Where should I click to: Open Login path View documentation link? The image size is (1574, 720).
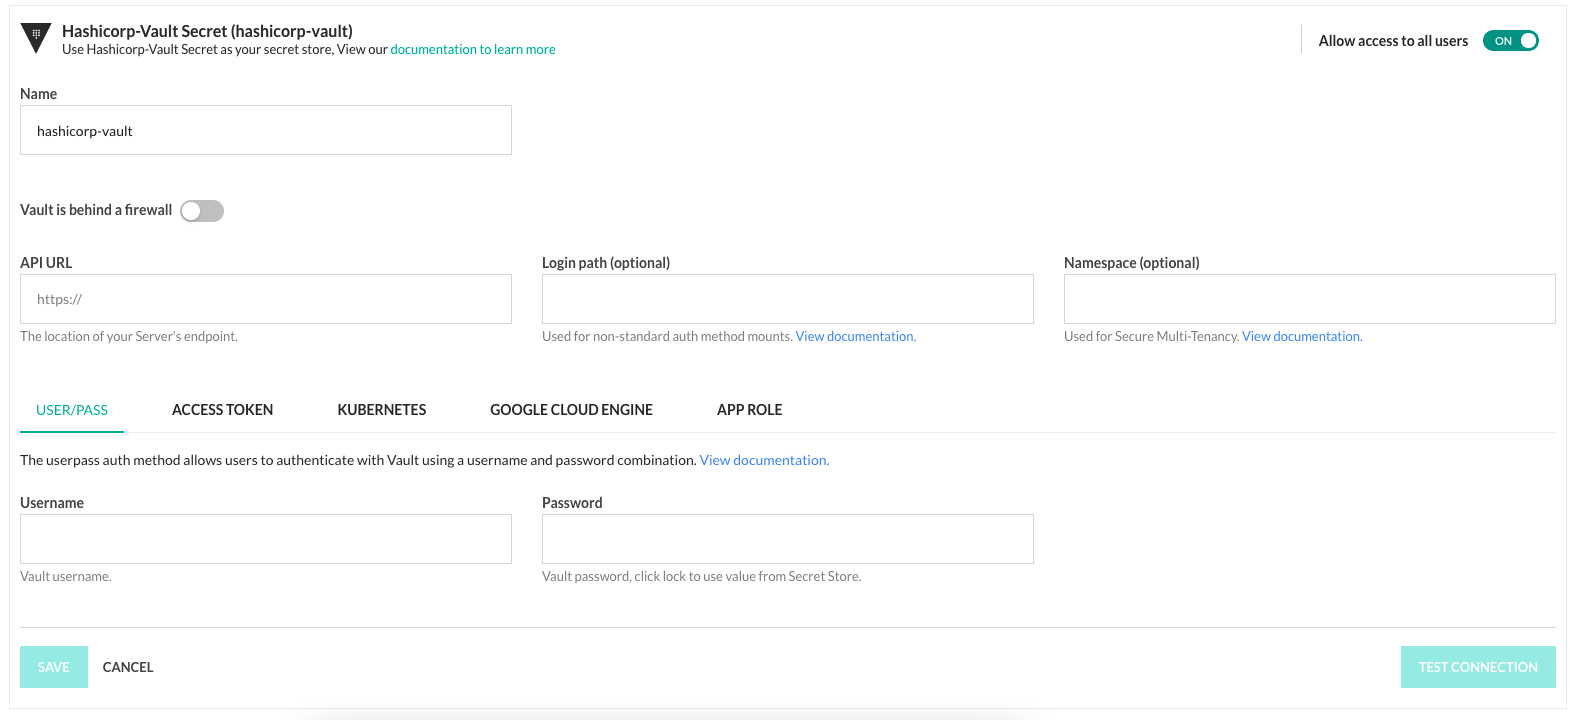855,337
